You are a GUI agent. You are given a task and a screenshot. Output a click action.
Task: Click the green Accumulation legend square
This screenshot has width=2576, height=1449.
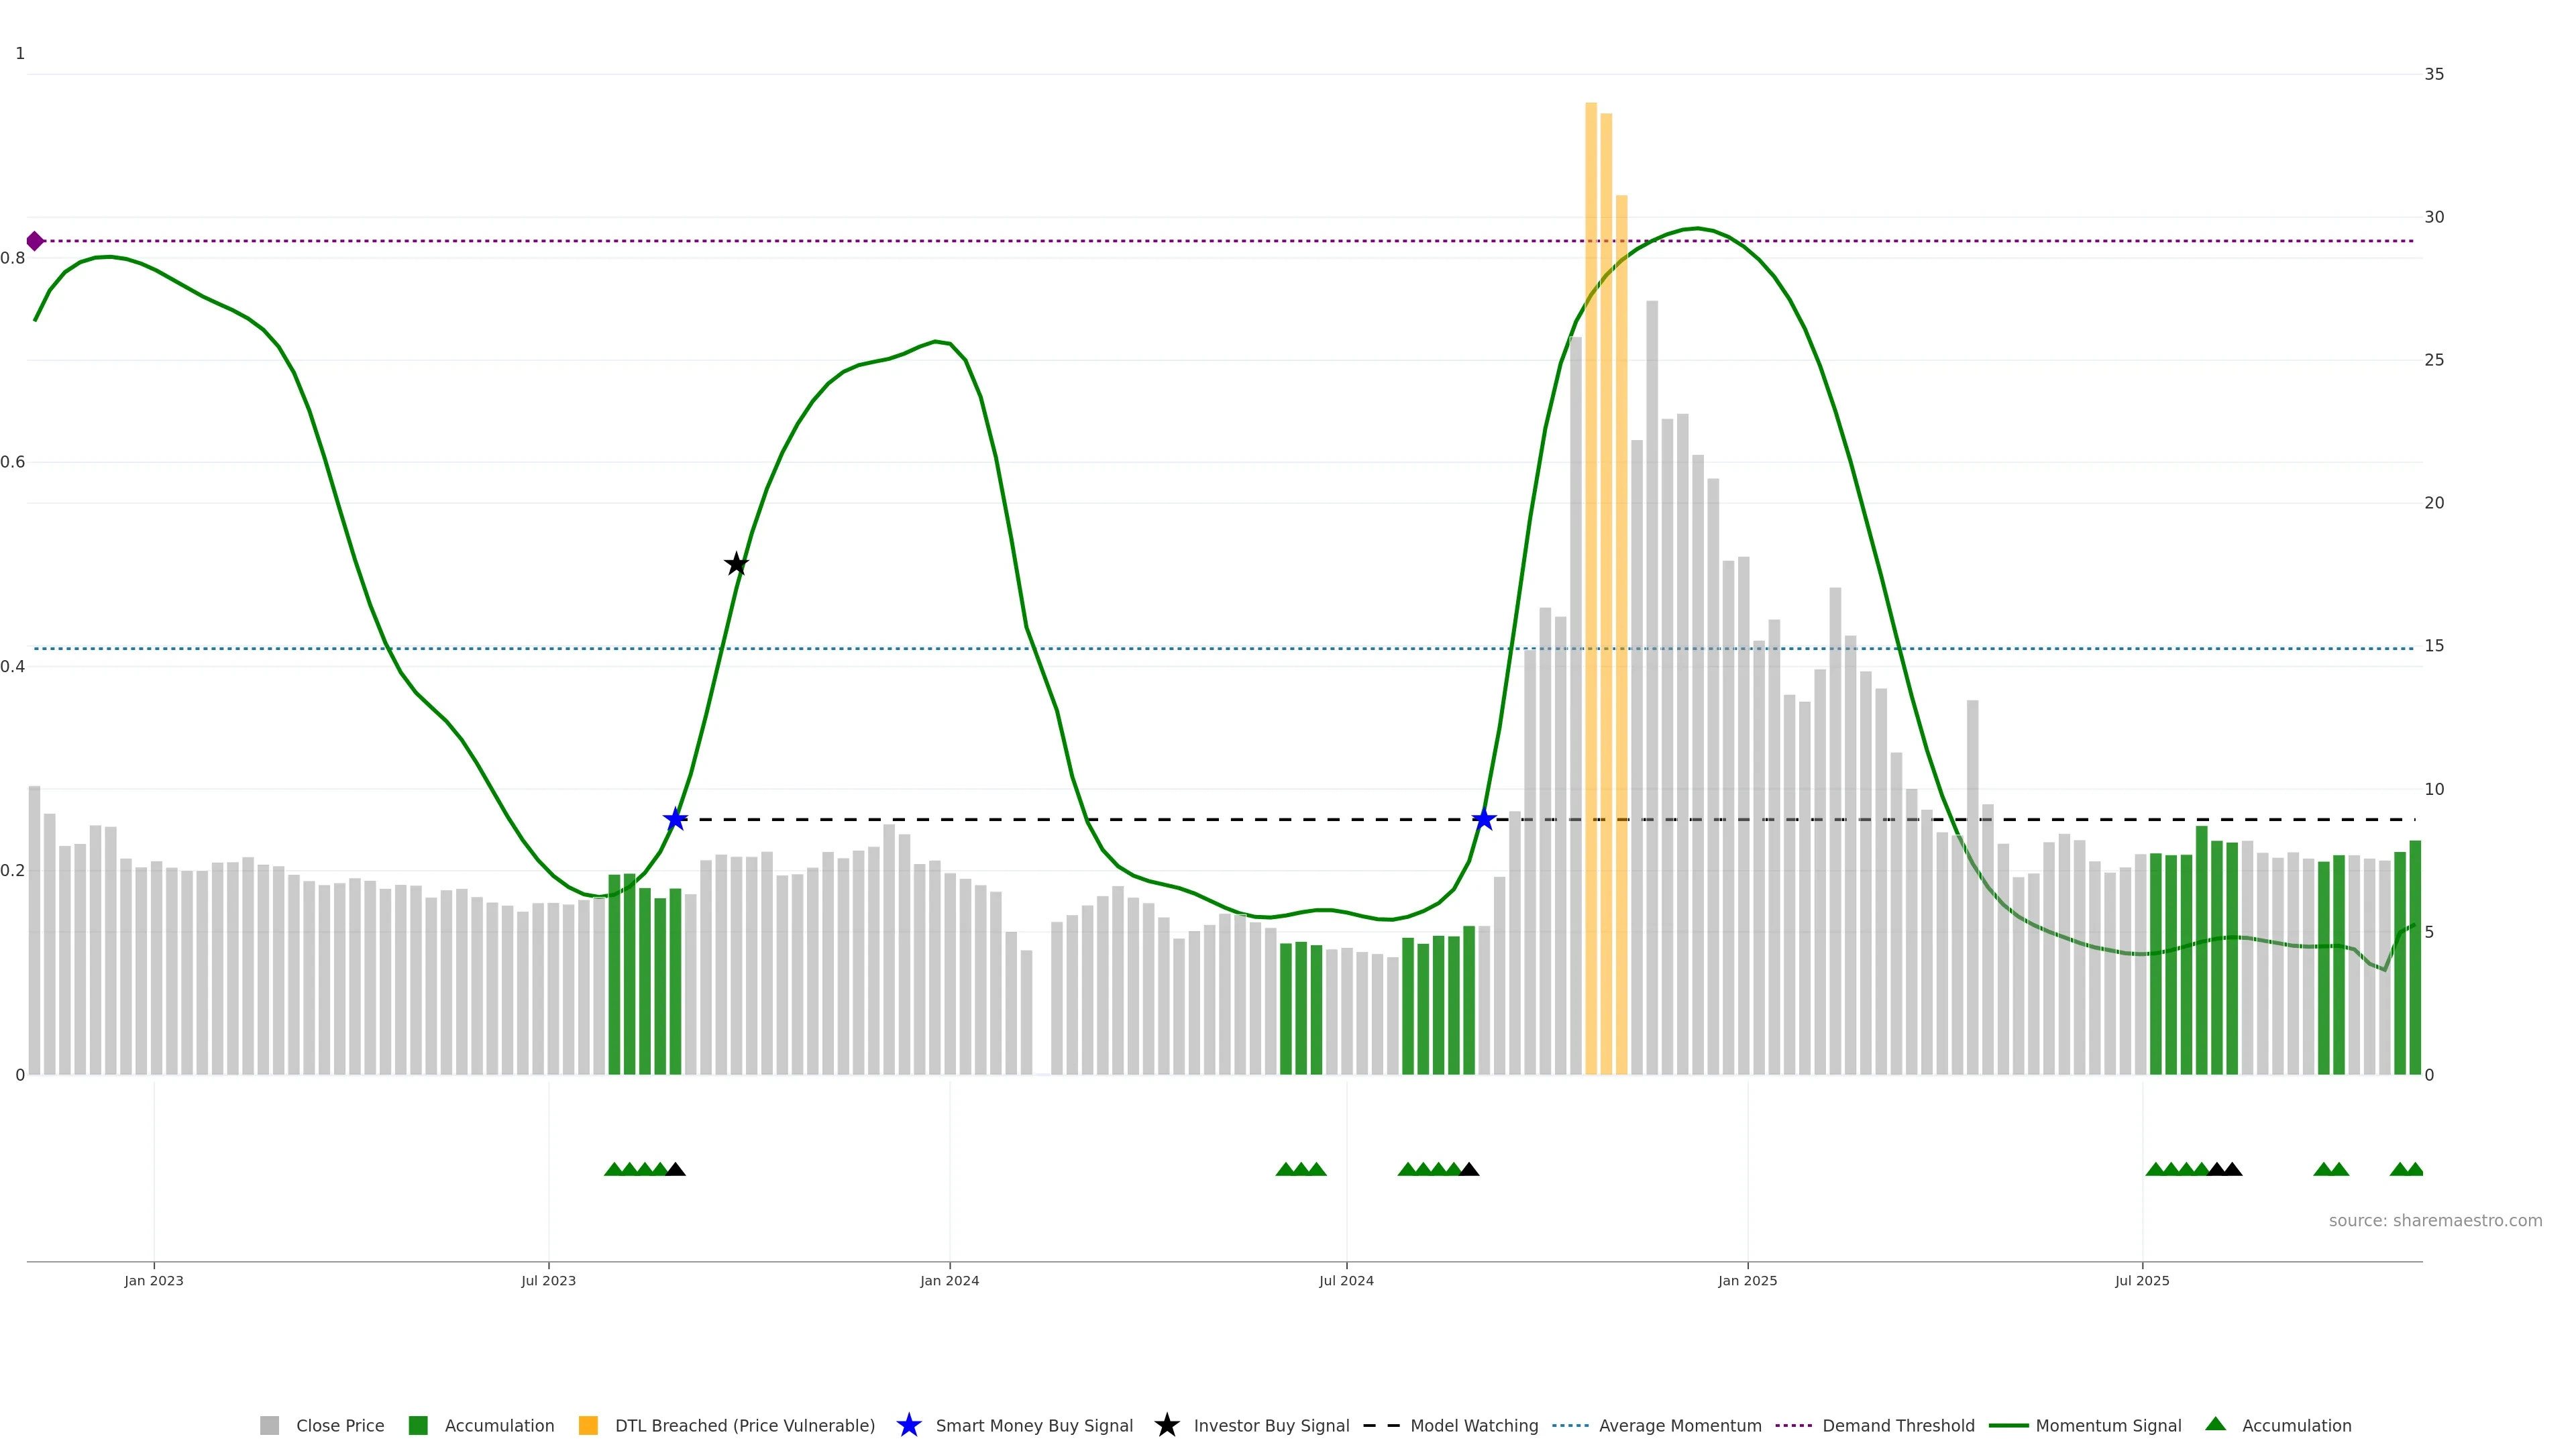(x=418, y=1425)
